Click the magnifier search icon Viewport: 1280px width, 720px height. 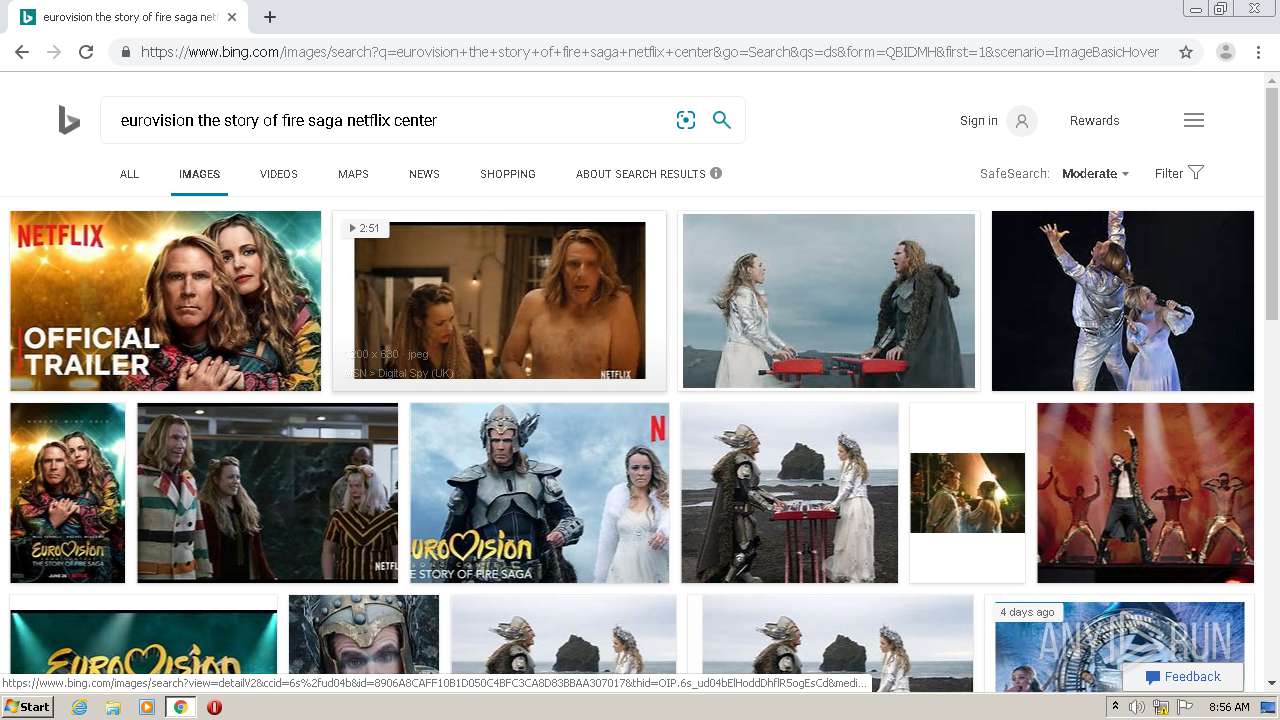click(722, 120)
